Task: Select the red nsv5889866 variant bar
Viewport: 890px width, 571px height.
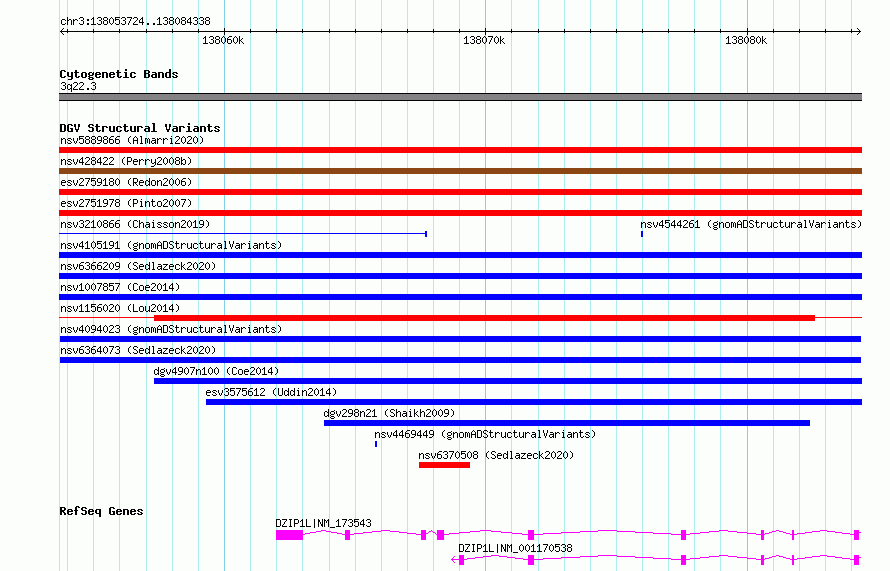Action: click(460, 150)
